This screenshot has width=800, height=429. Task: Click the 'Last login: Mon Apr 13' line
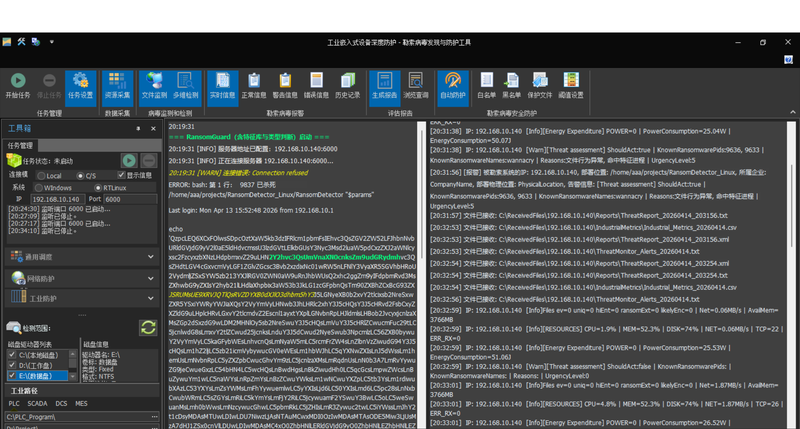tap(251, 210)
